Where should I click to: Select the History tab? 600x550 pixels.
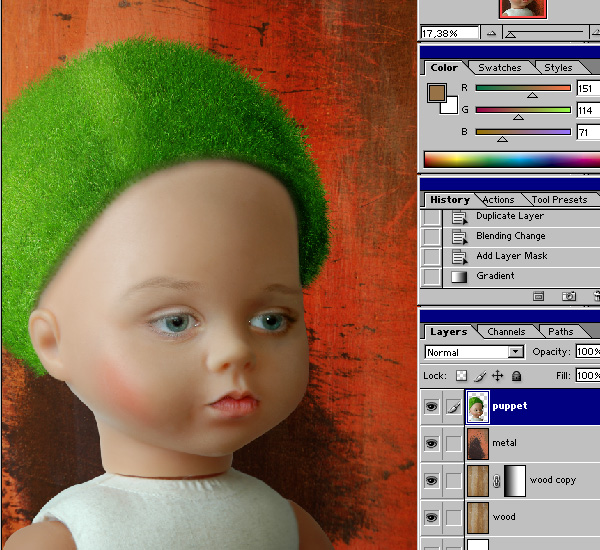click(450, 200)
